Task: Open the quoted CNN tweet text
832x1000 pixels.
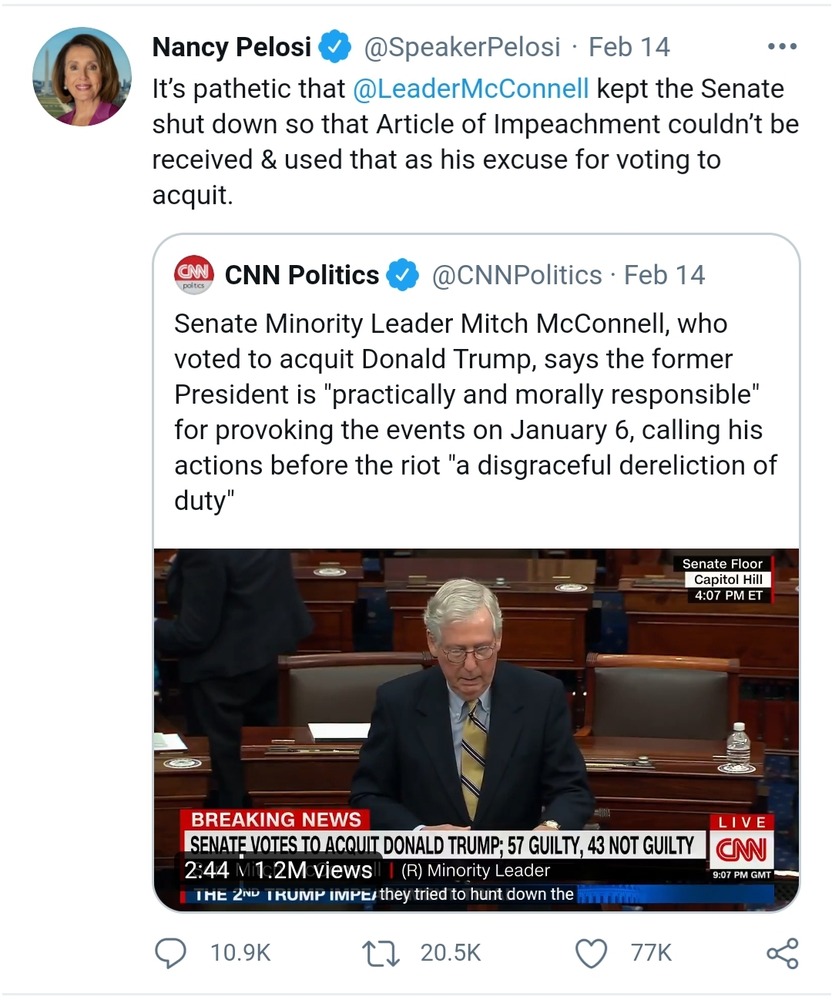Action: pos(476,411)
